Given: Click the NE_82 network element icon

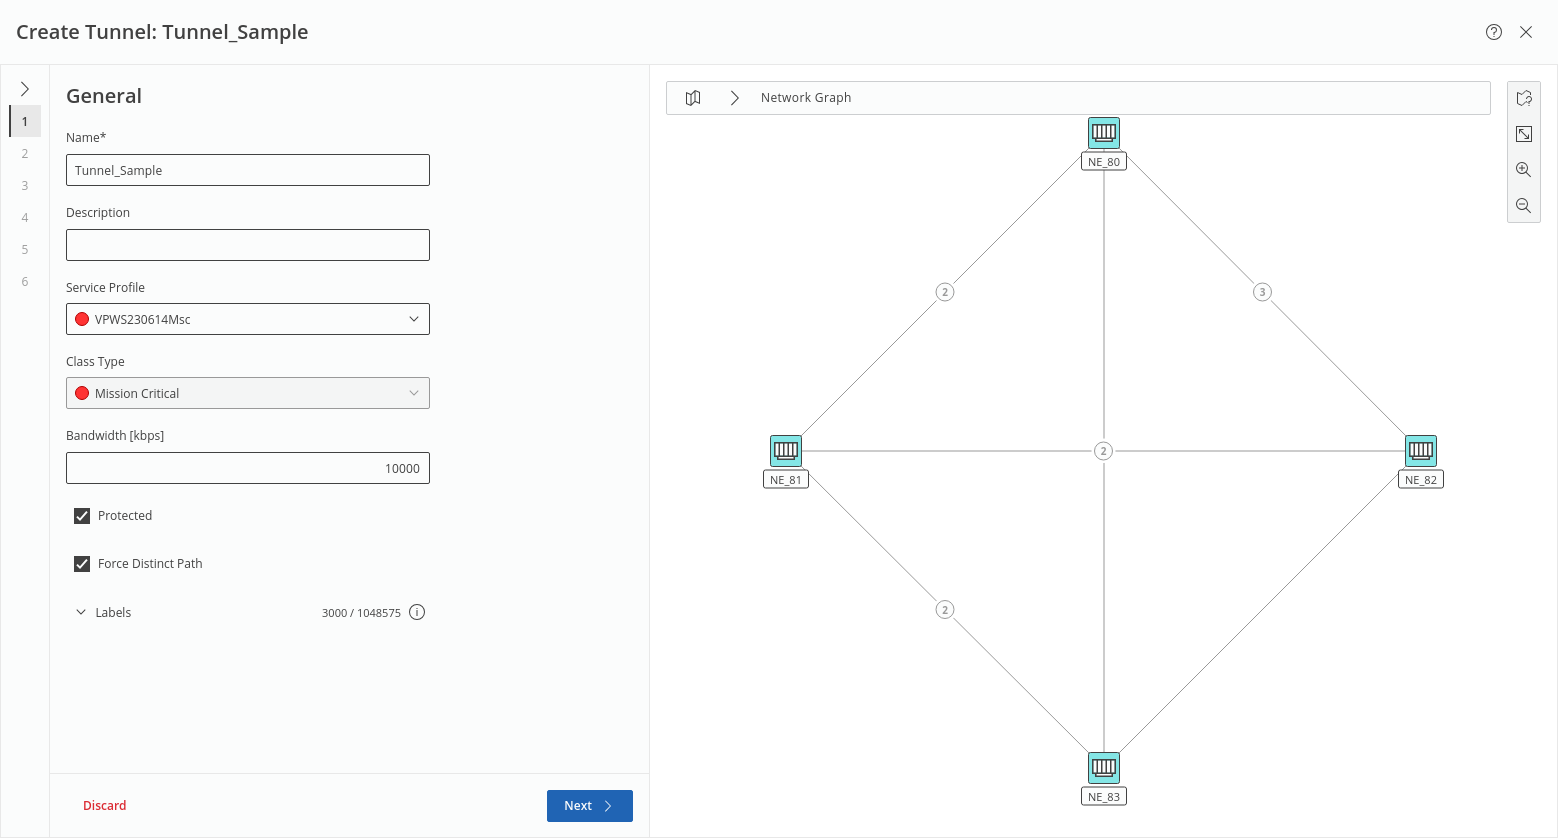Looking at the screenshot, I should click(1420, 451).
